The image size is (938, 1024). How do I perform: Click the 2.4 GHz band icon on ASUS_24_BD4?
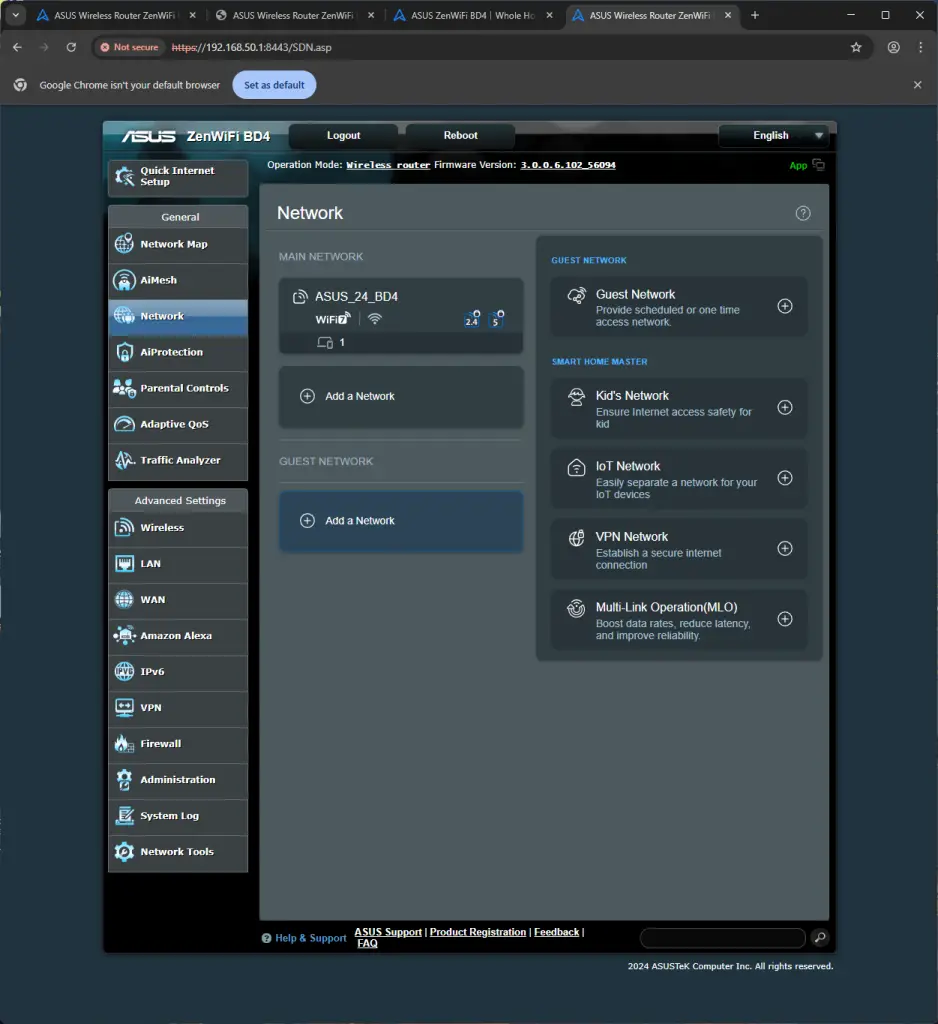click(x=472, y=319)
